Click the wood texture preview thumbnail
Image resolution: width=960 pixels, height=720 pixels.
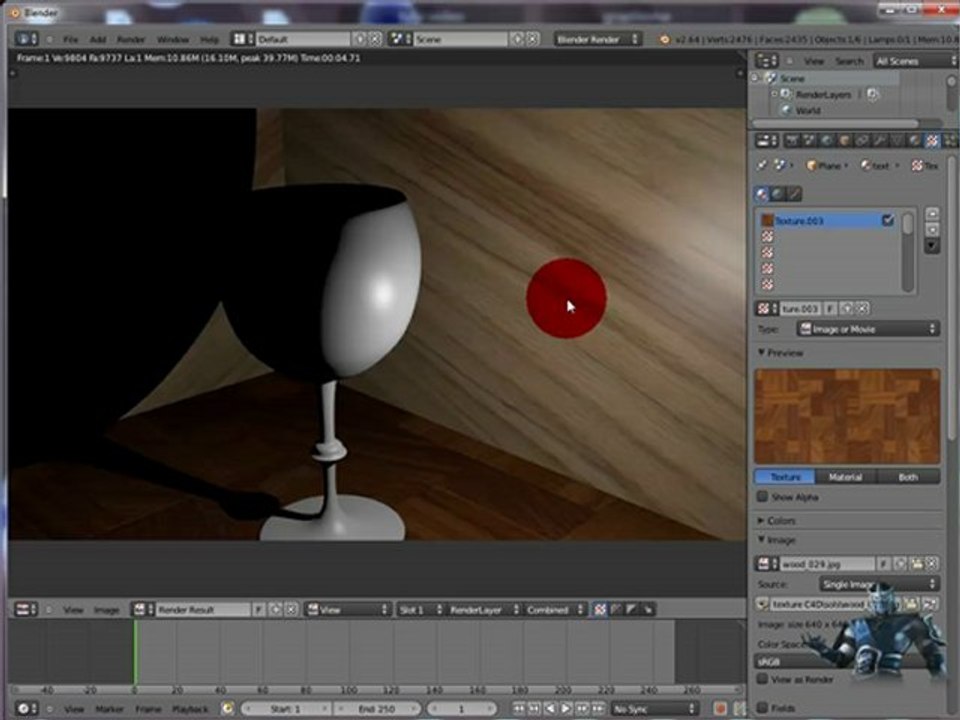click(x=847, y=416)
